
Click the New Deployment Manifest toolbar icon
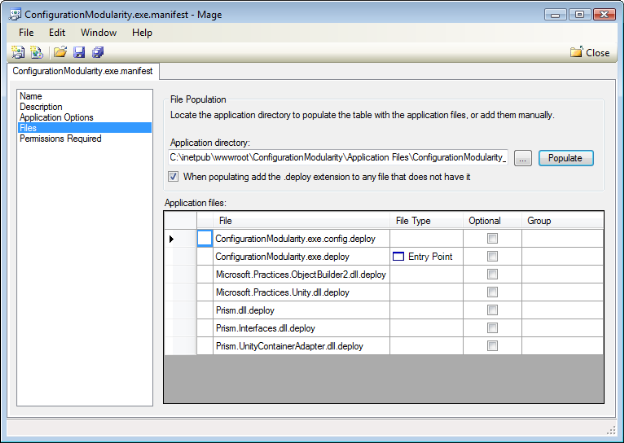(37, 52)
